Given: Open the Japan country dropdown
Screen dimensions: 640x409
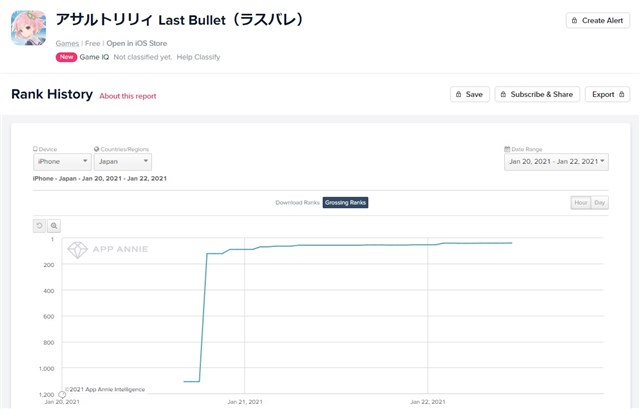Looking at the screenshot, I should (x=123, y=162).
